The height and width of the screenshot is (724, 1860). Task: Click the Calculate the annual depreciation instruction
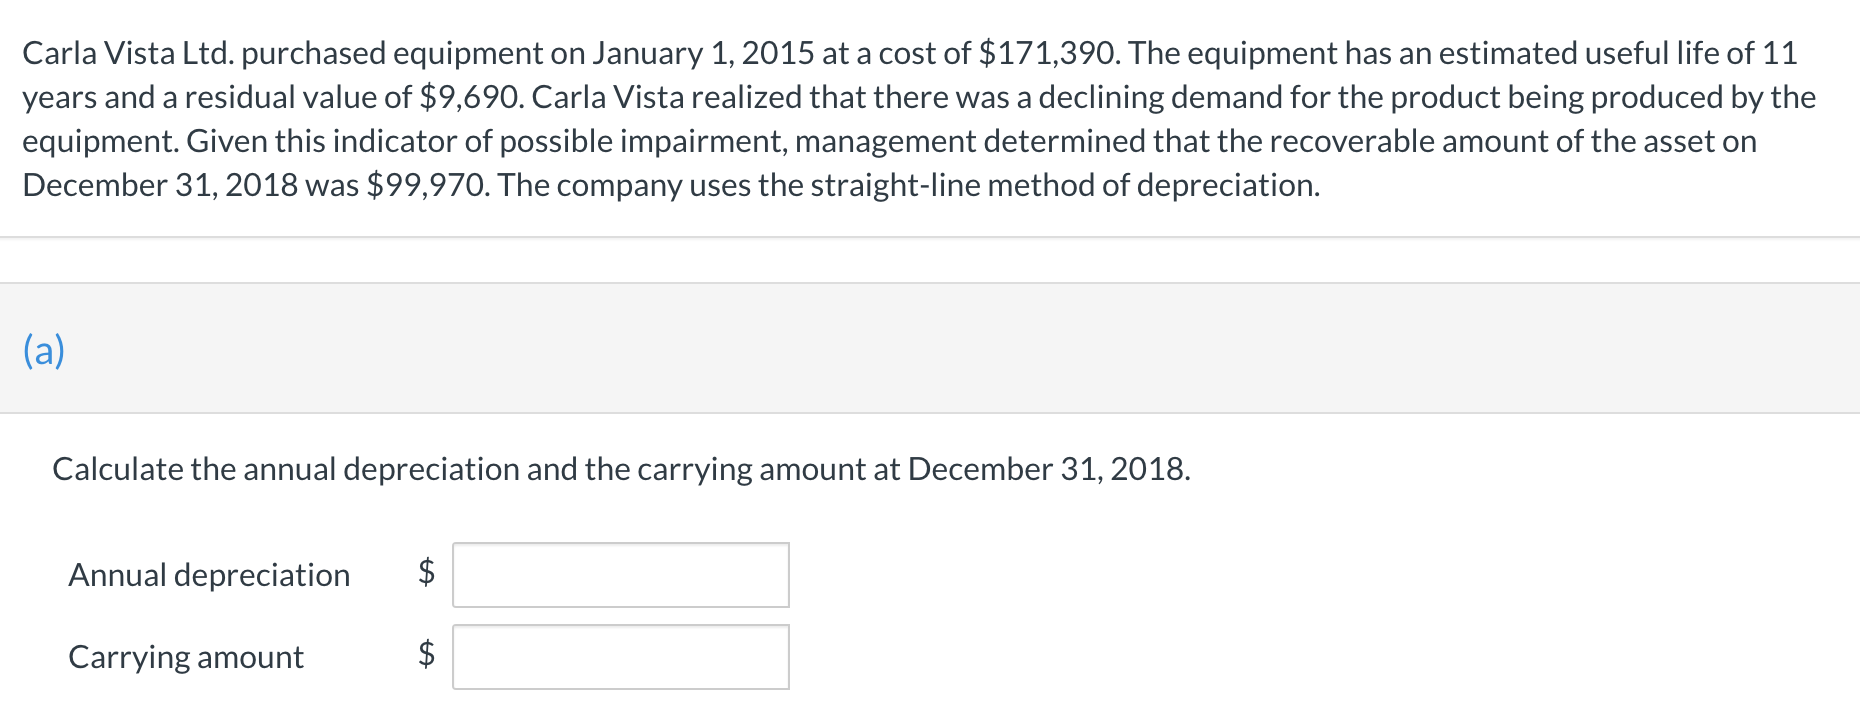click(621, 469)
